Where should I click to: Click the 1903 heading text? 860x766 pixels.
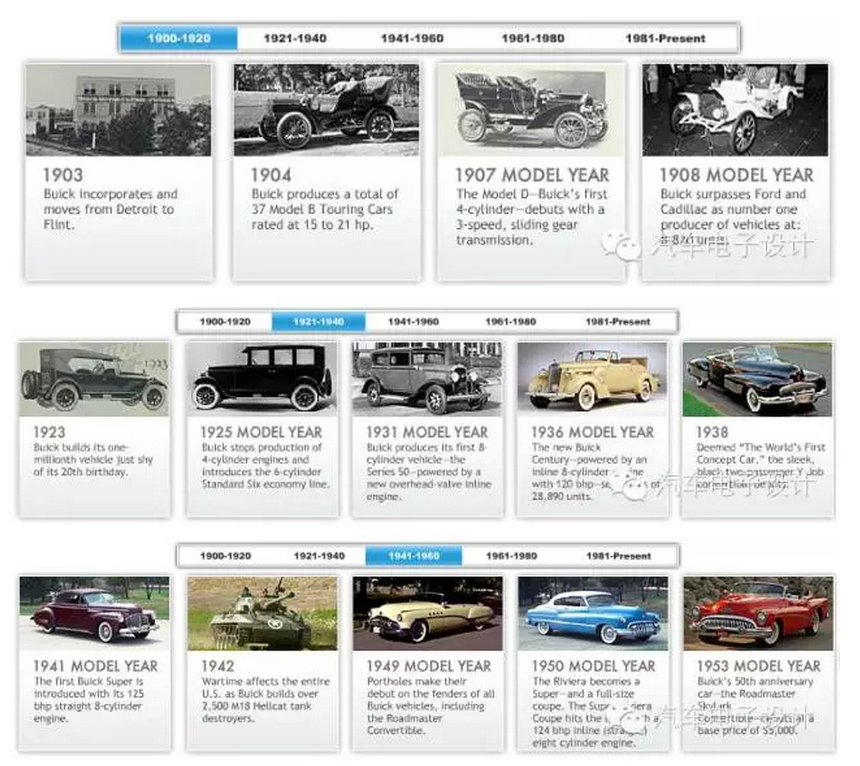[x=63, y=175]
